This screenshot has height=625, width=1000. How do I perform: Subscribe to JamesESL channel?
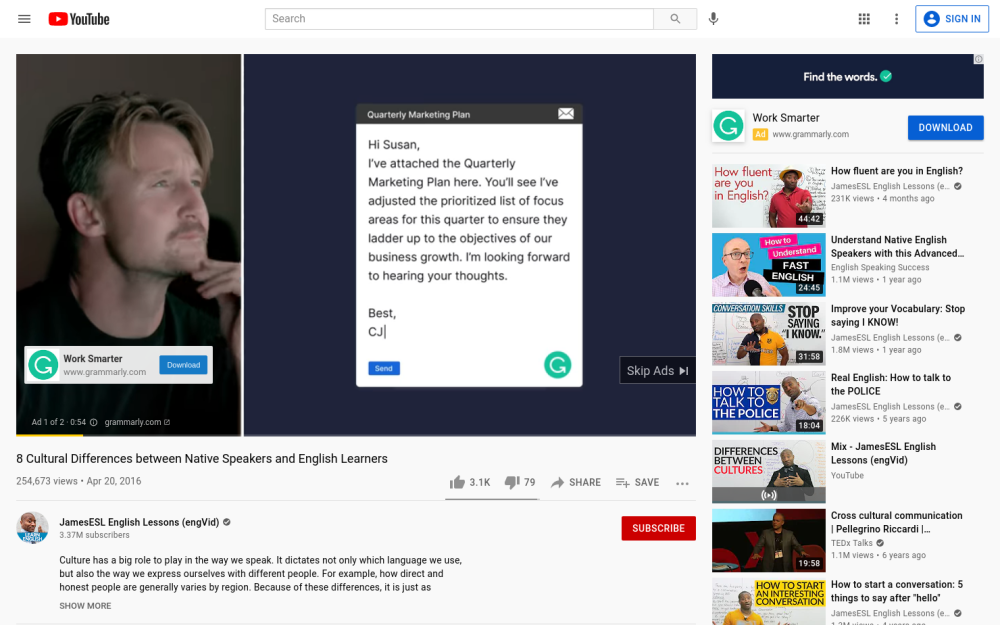[658, 528]
